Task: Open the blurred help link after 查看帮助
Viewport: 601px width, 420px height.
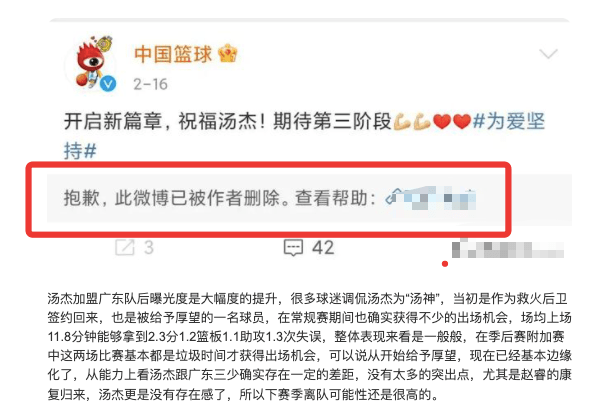Action: click(x=431, y=198)
